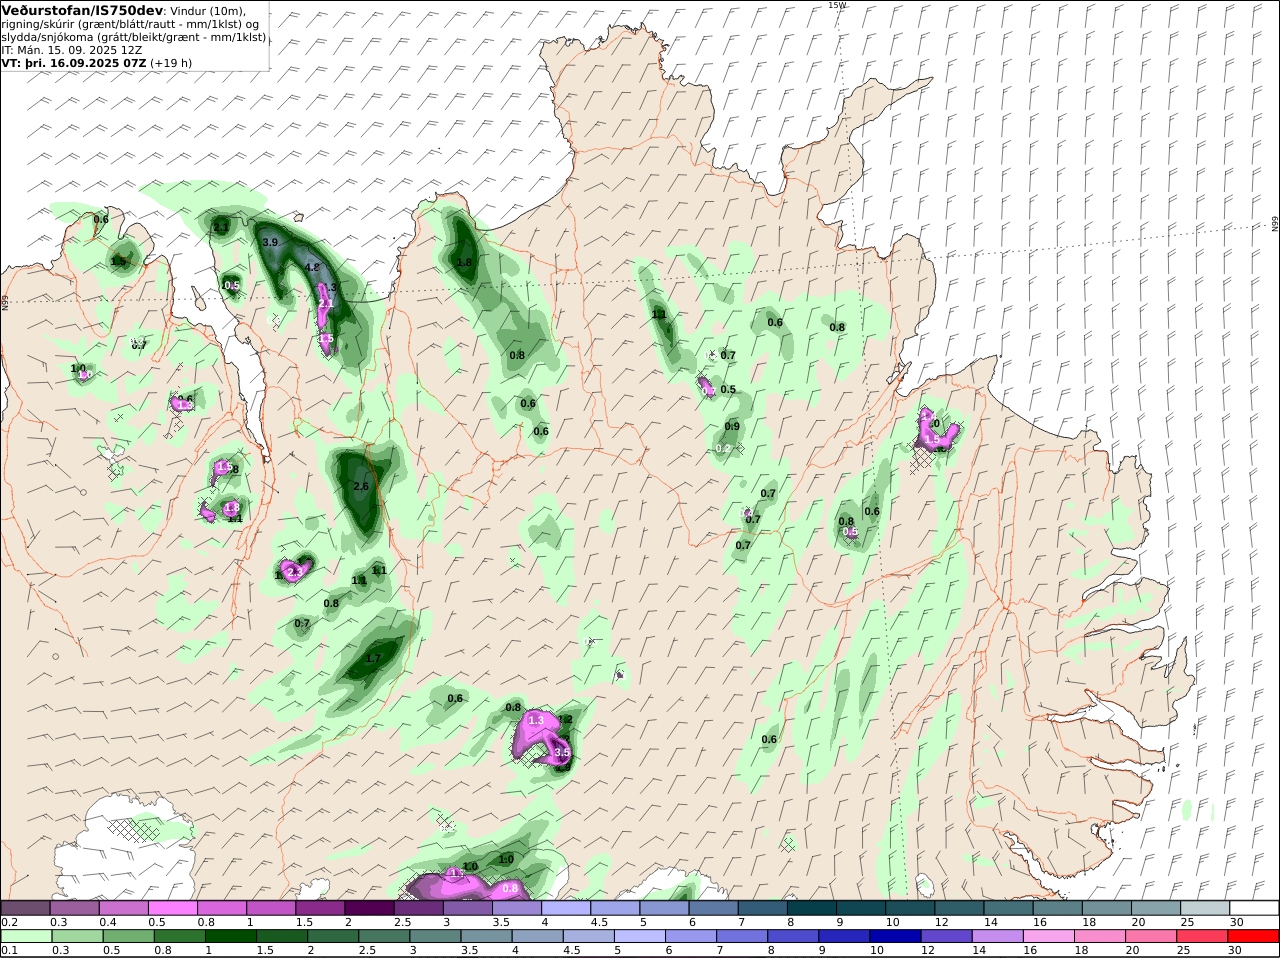The height and width of the screenshot is (958, 1280).
Task: Select the bright pink 0.5–0.8 snow swatch
Action: pyautogui.click(x=173, y=908)
